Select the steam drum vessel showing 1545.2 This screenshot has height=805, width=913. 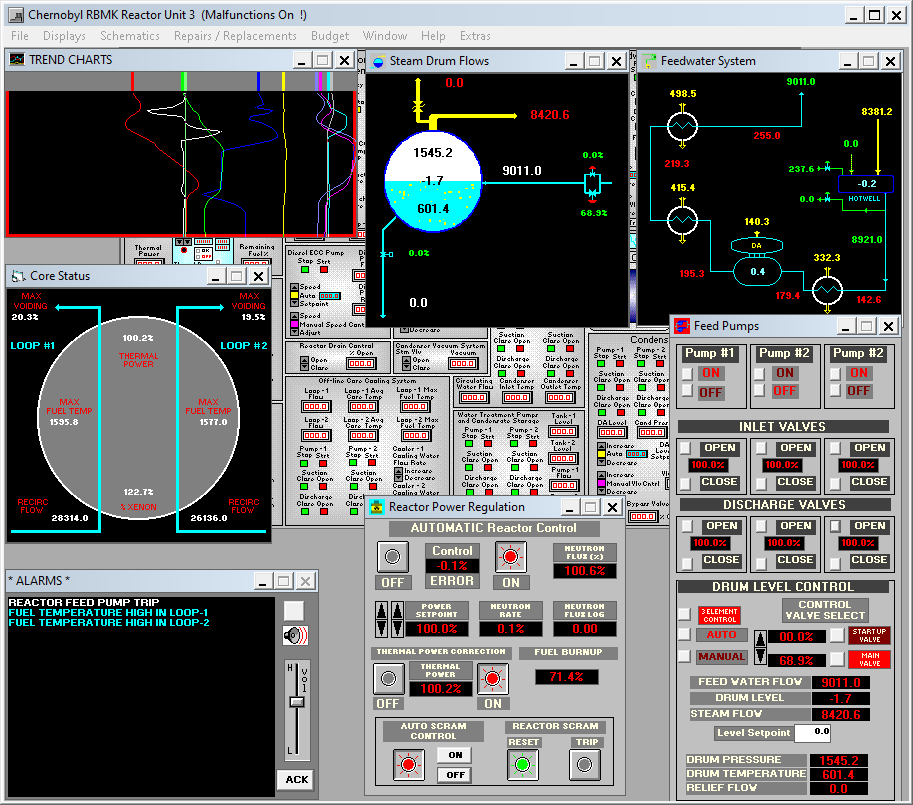click(x=433, y=182)
